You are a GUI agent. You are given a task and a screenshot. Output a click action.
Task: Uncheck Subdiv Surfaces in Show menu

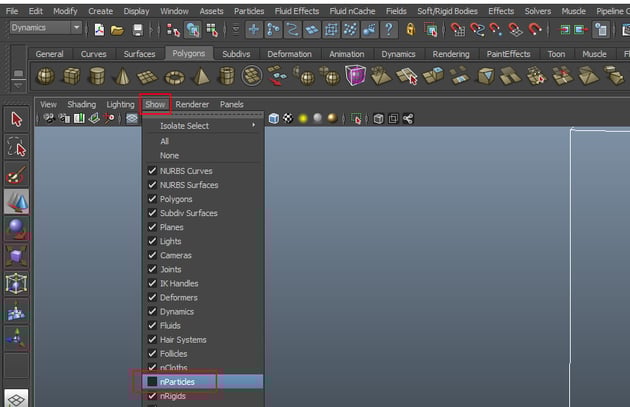[x=203, y=213]
